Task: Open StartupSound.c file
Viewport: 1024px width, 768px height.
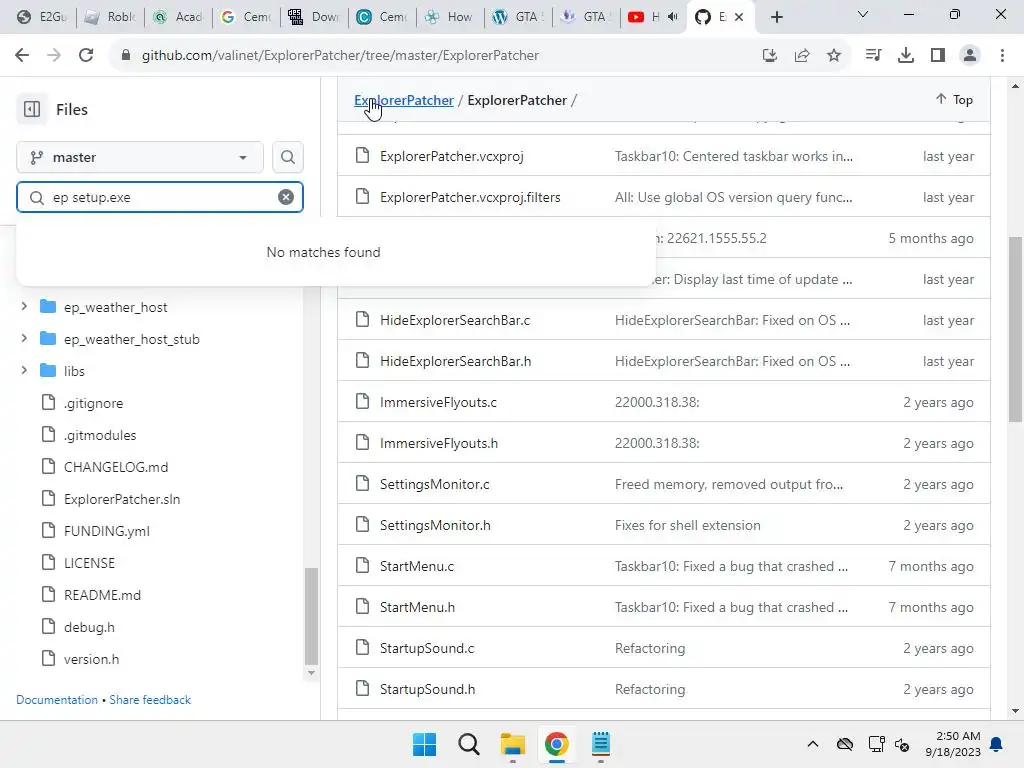Action: click(427, 648)
